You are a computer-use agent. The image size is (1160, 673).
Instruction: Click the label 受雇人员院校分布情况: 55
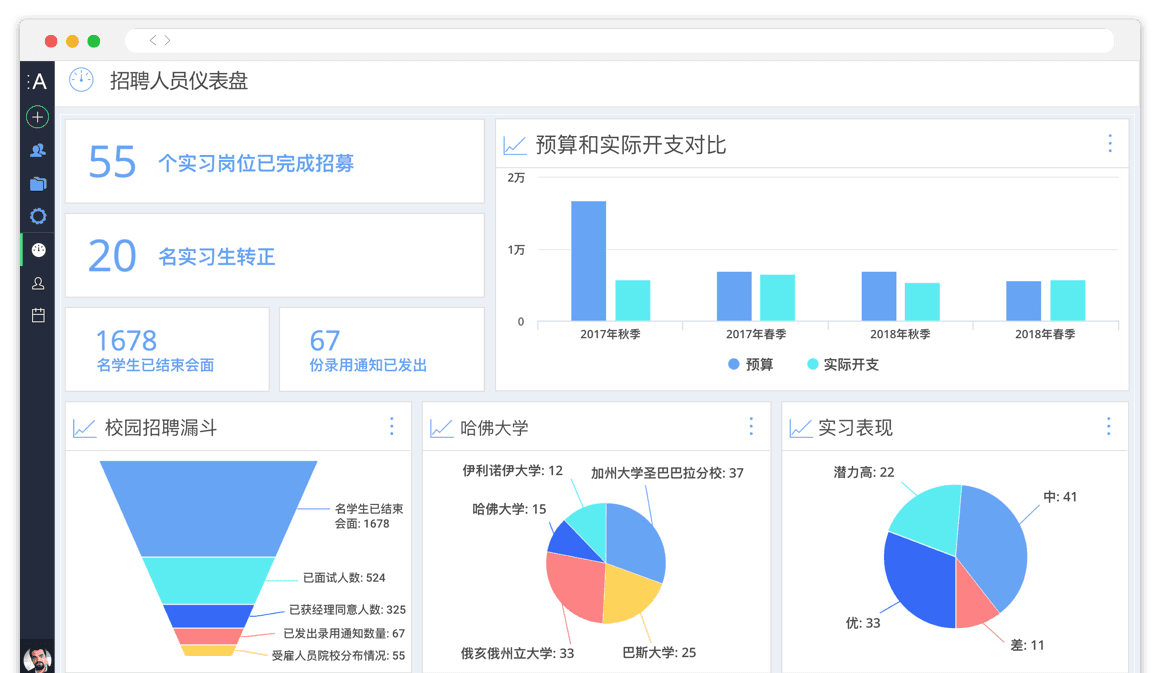(338, 655)
